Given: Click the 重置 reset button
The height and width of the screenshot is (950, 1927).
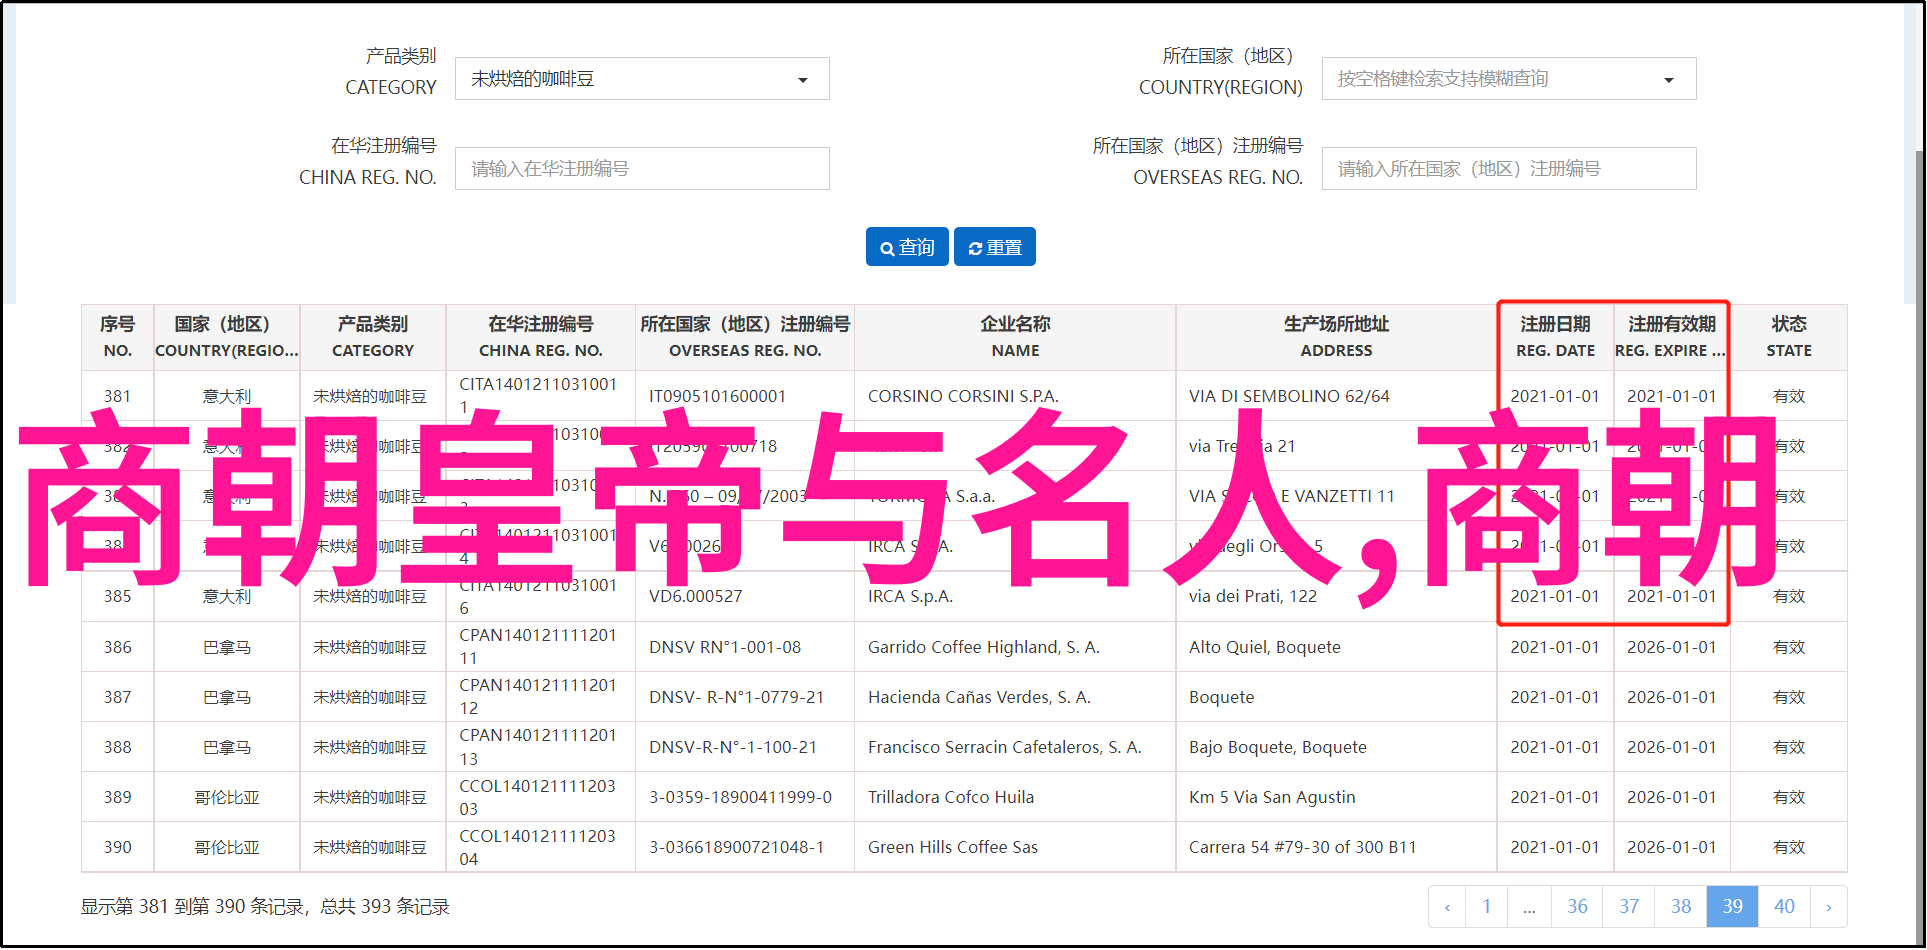Looking at the screenshot, I should point(995,247).
